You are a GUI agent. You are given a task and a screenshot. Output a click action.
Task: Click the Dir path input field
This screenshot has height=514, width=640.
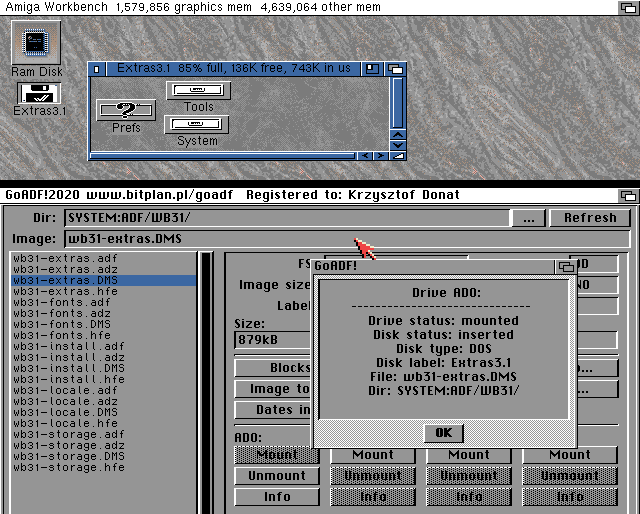point(287,218)
